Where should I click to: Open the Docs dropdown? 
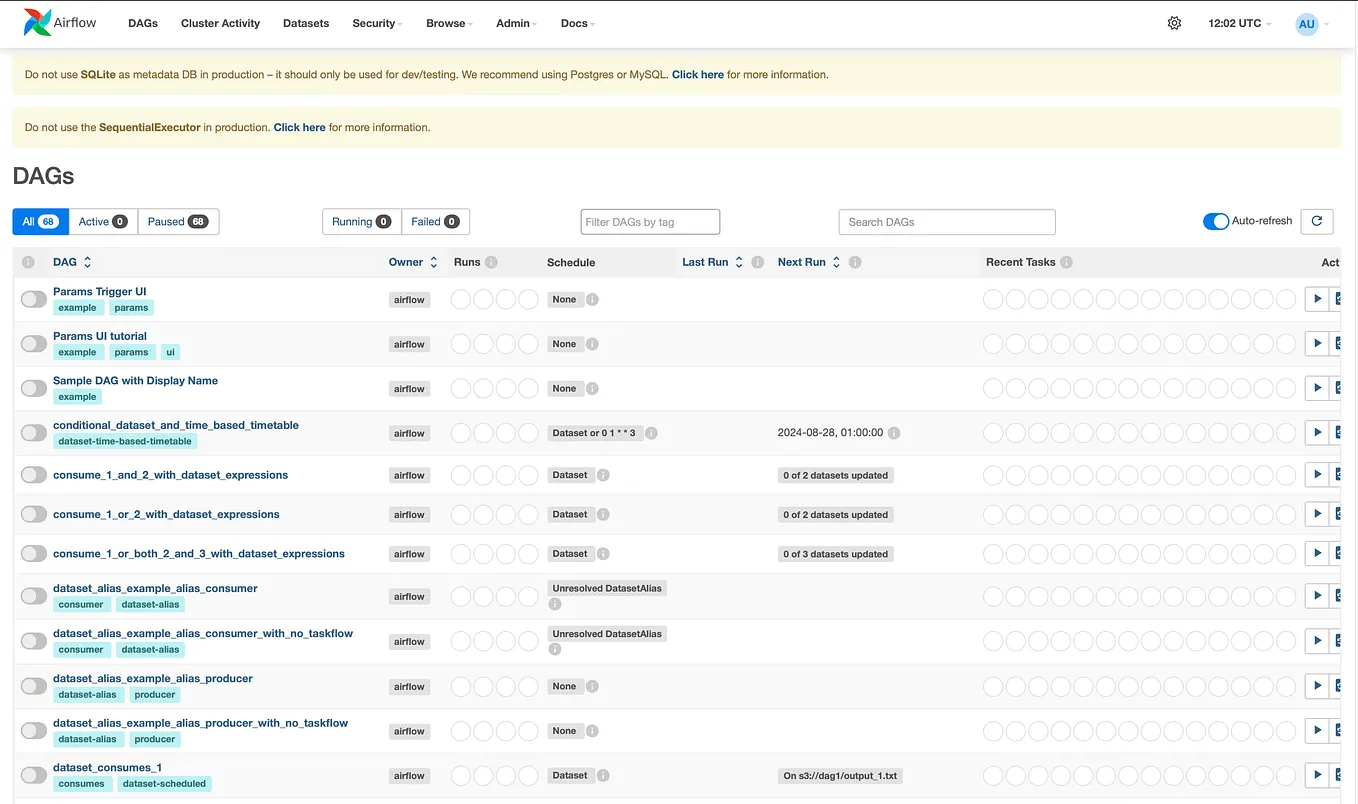577,22
